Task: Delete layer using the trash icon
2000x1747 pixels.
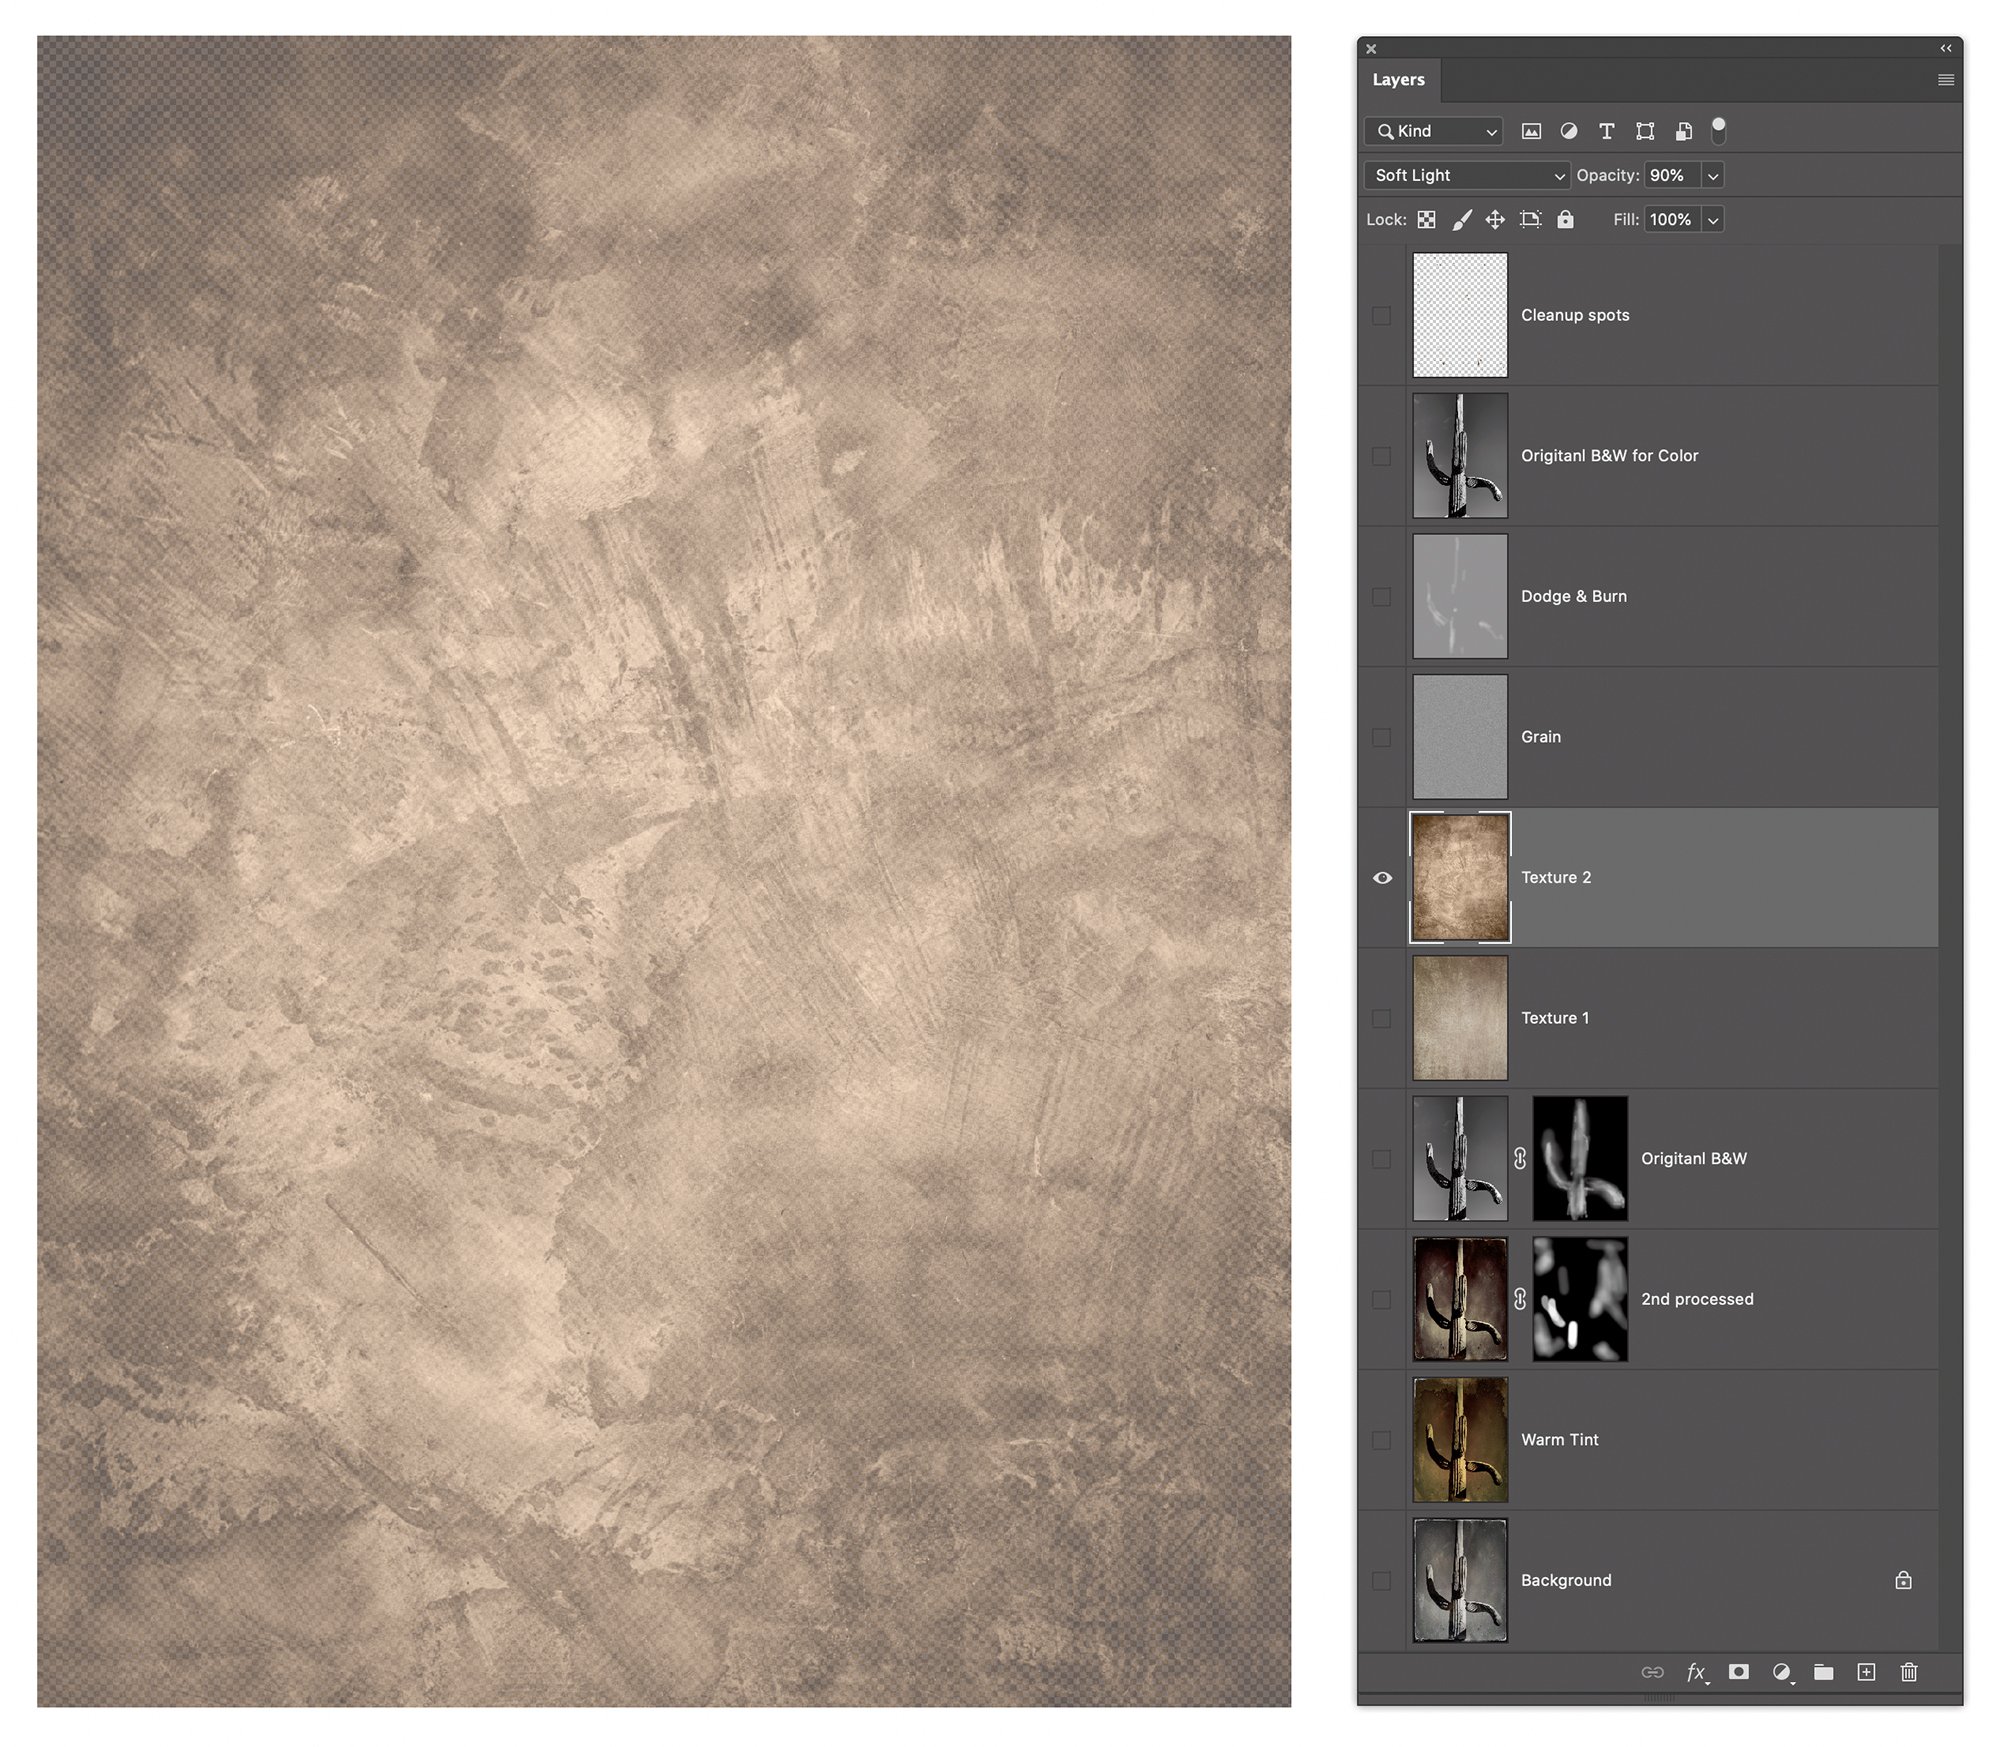Action: (1908, 1672)
